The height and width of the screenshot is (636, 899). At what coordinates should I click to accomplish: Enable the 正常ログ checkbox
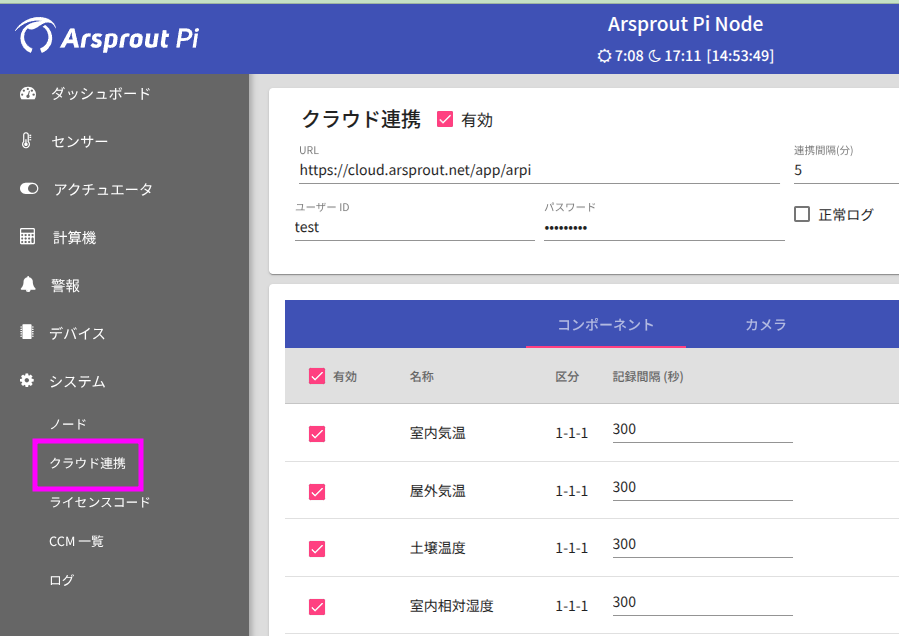click(802, 214)
